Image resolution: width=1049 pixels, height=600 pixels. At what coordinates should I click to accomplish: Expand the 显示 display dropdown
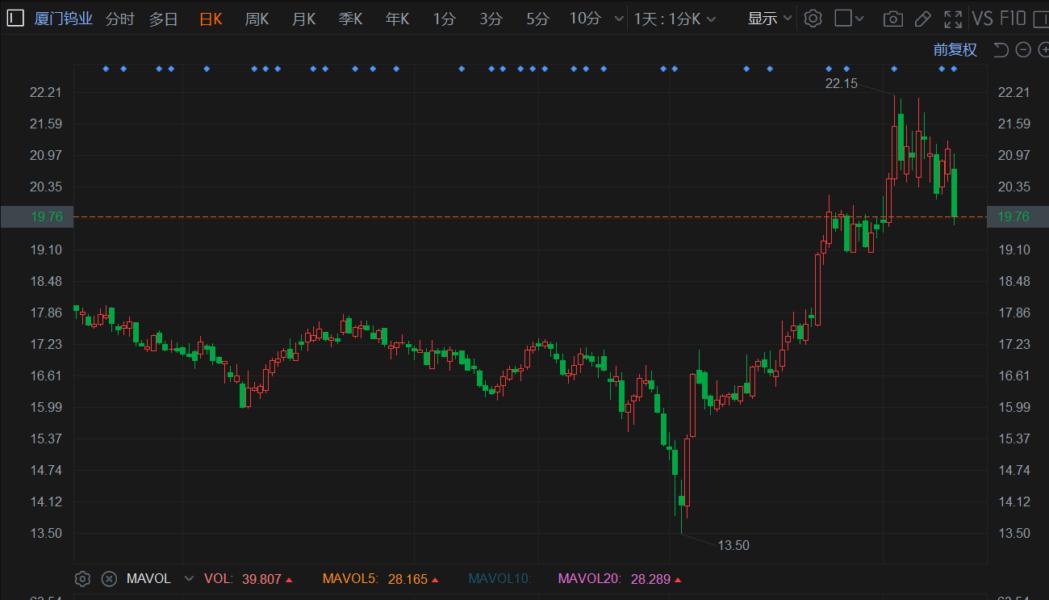click(769, 18)
